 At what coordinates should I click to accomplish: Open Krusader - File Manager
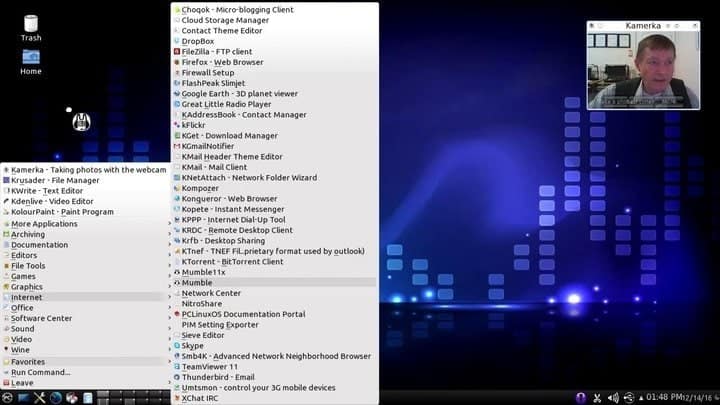tap(85, 180)
